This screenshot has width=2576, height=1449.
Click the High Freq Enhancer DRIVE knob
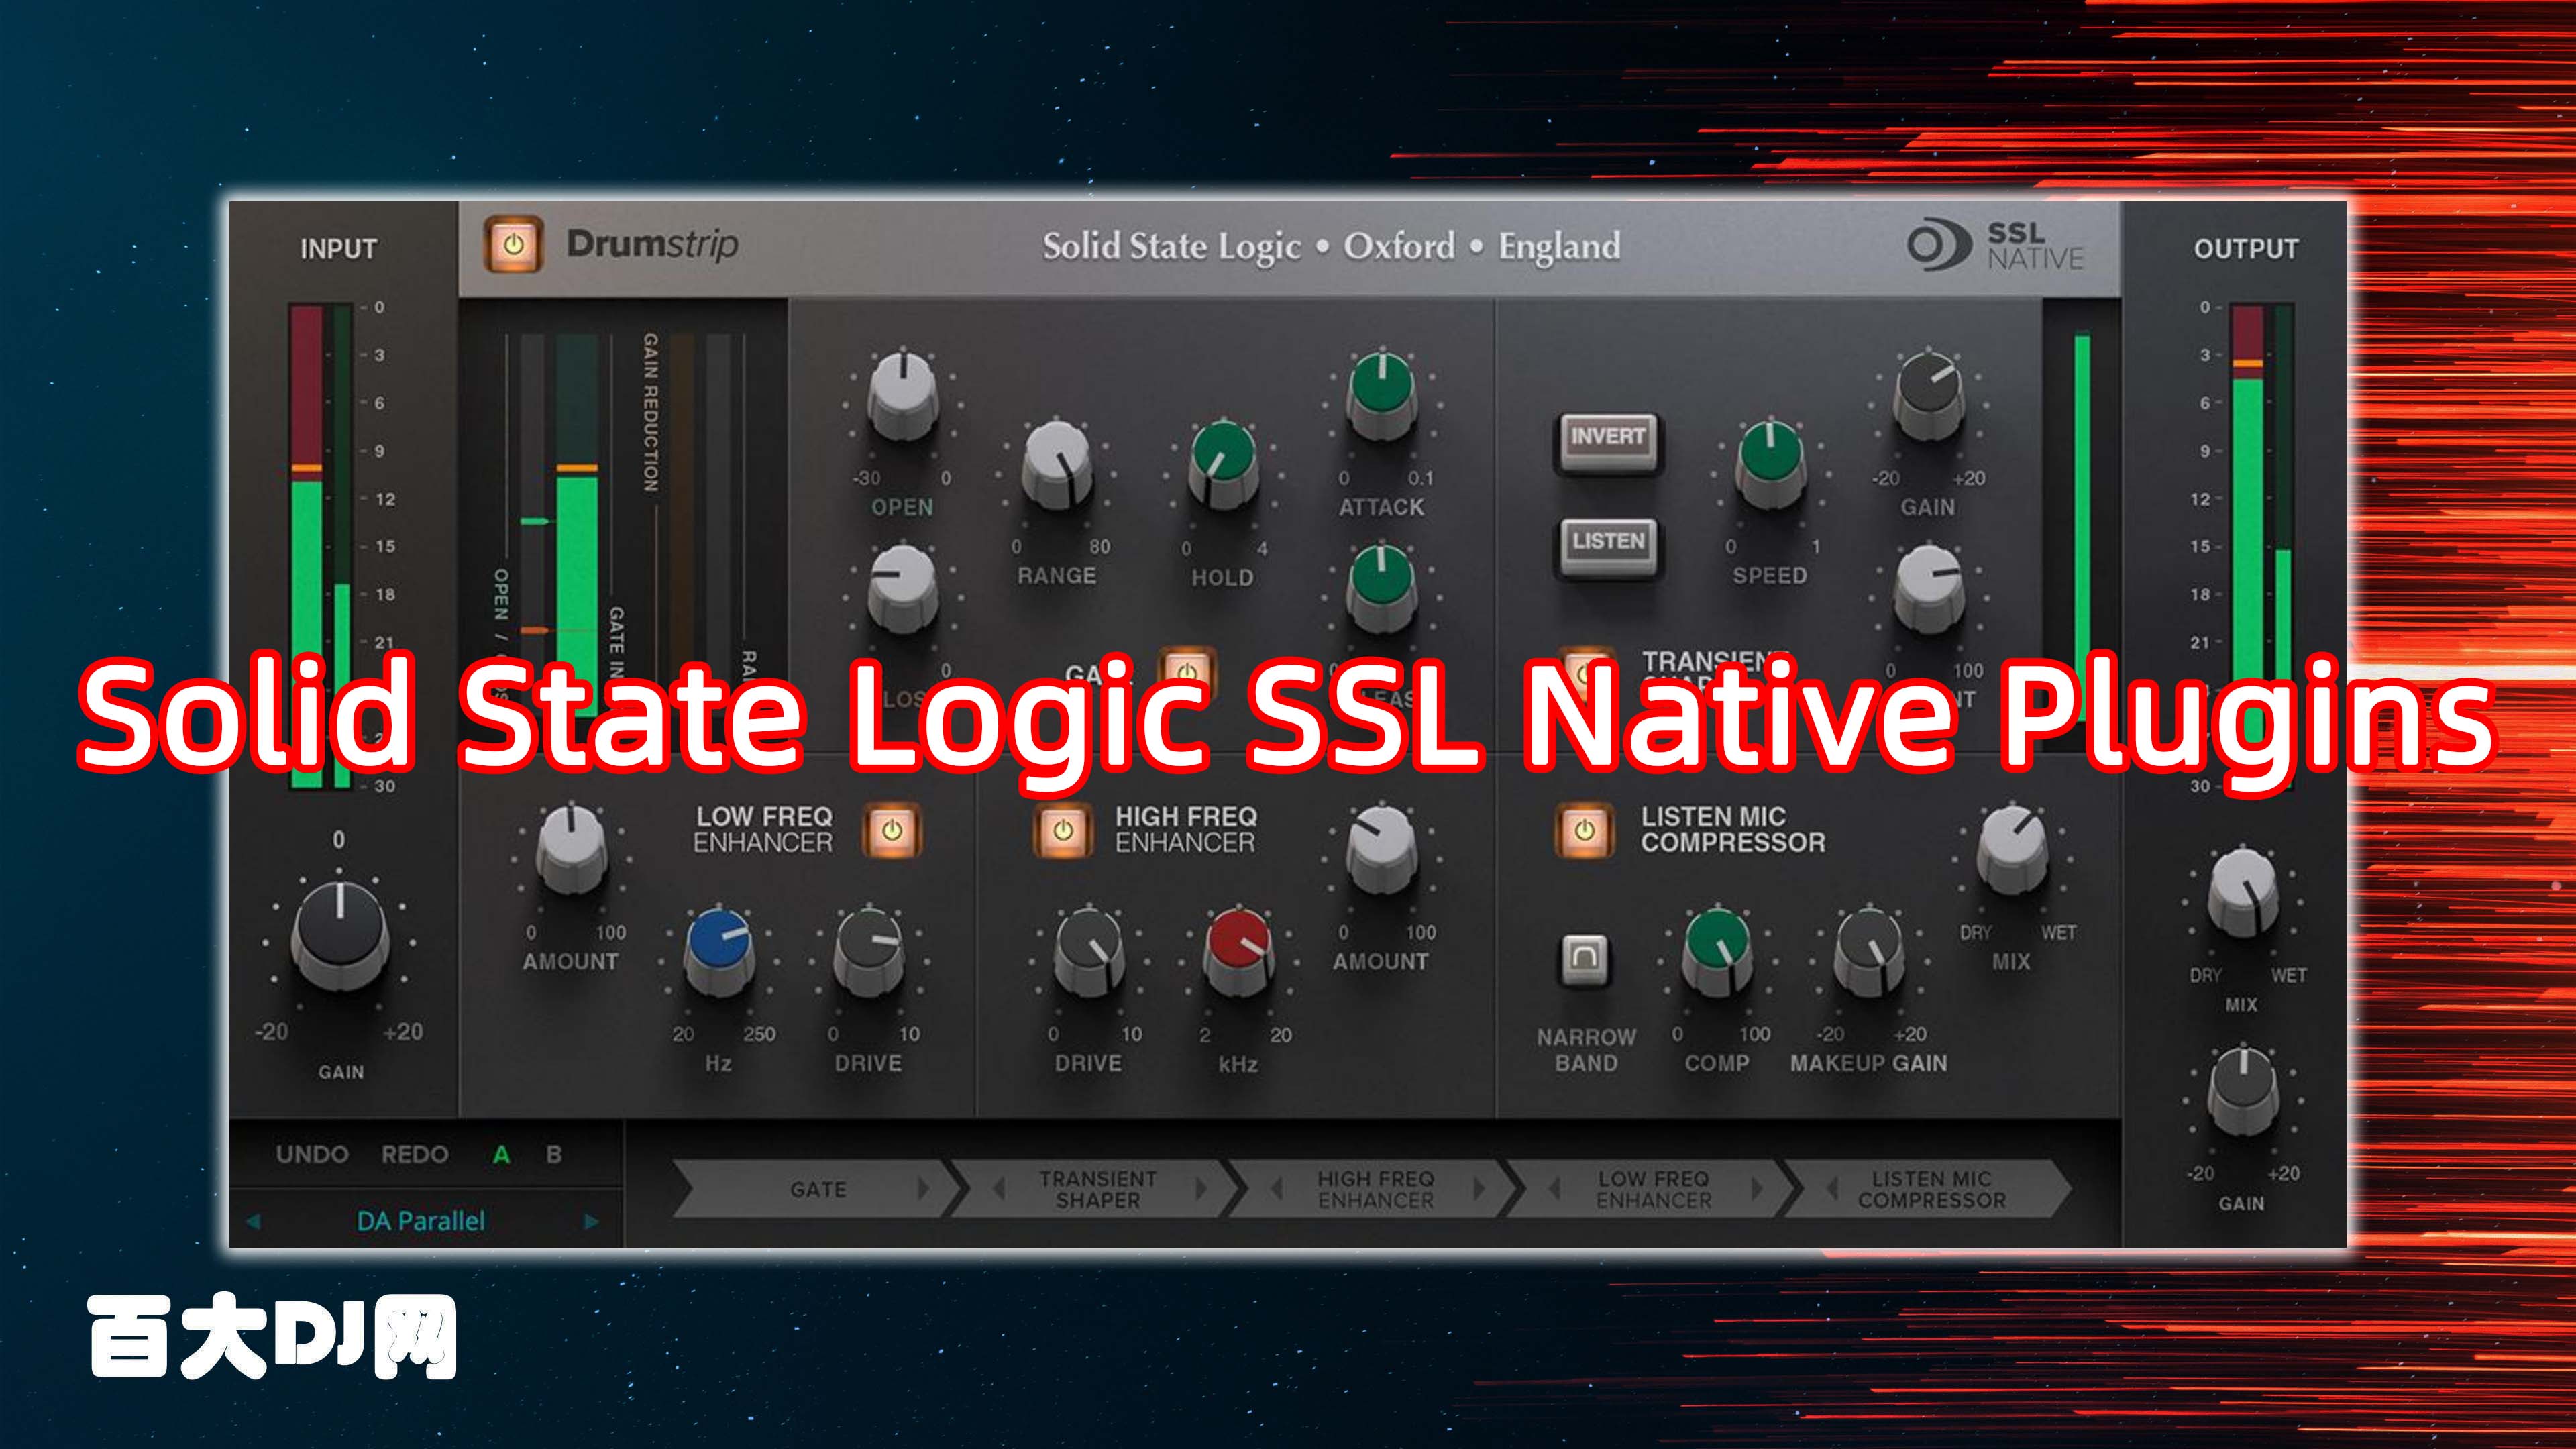coord(1089,951)
